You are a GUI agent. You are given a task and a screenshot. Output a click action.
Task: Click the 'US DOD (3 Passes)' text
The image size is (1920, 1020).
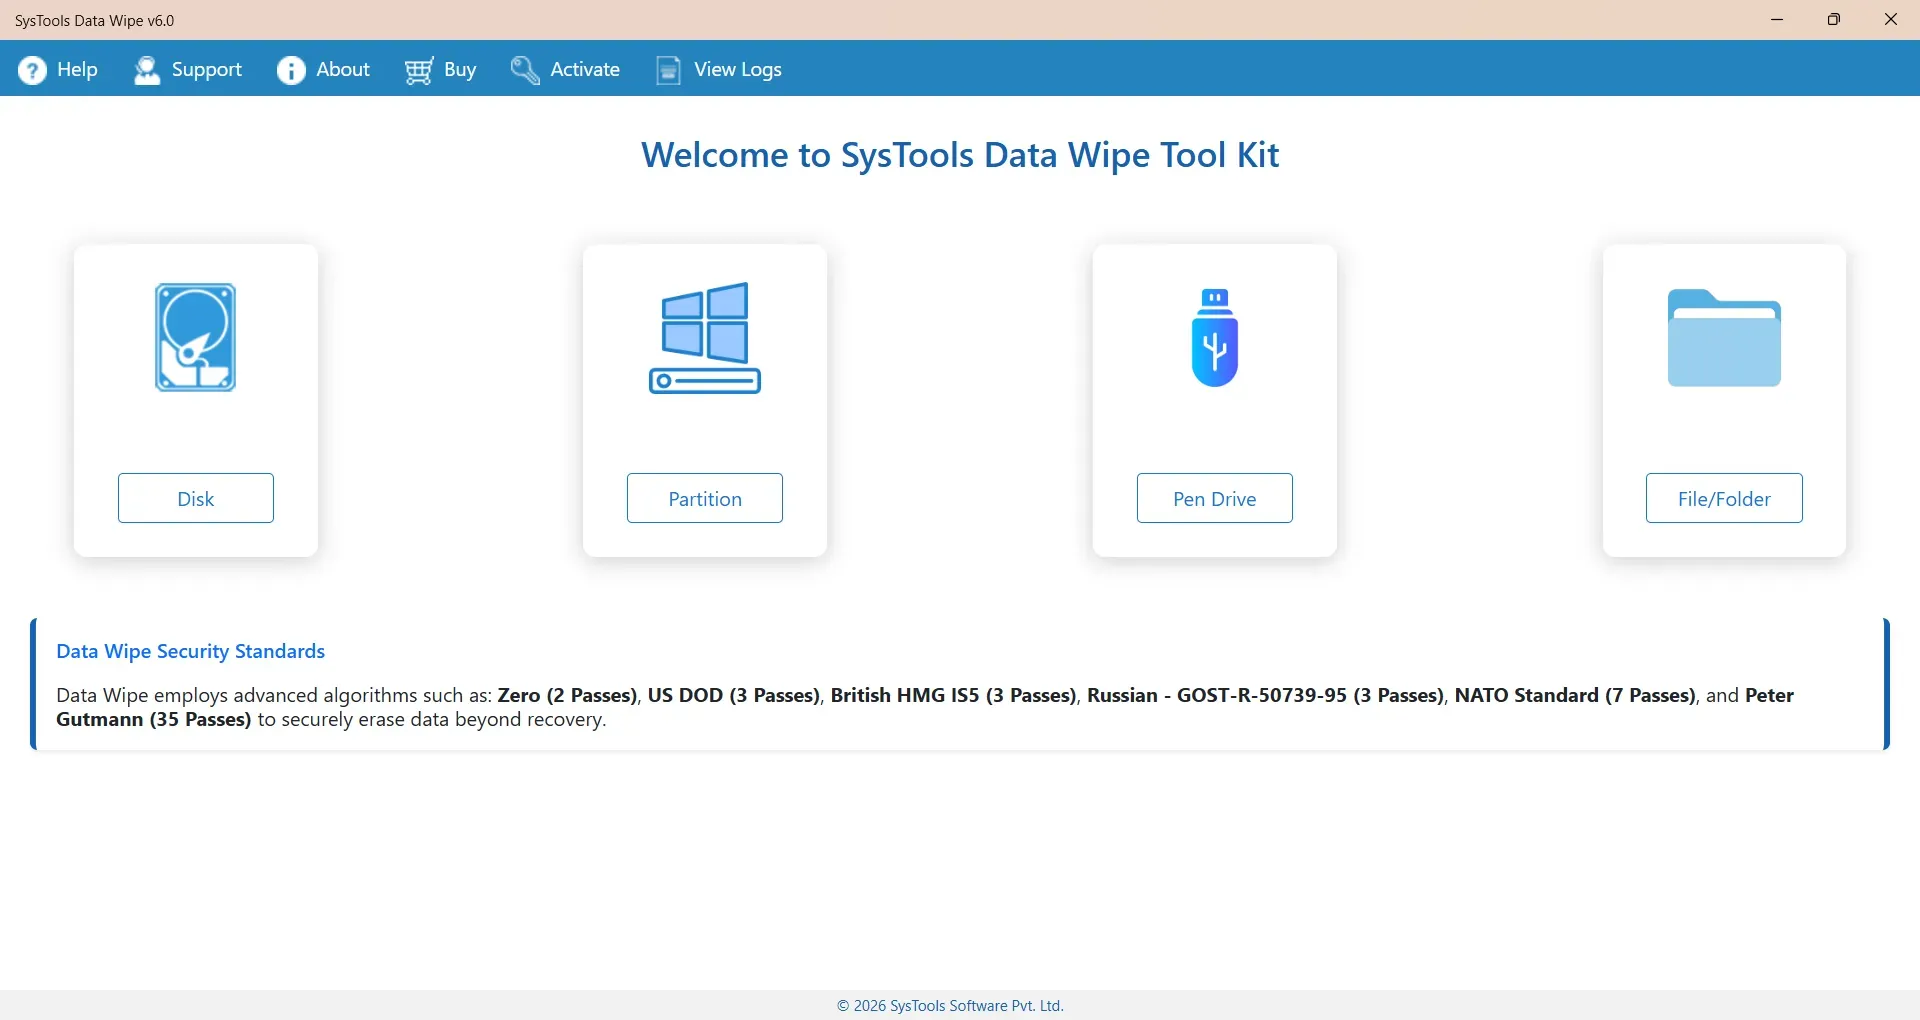pyautogui.click(x=734, y=696)
